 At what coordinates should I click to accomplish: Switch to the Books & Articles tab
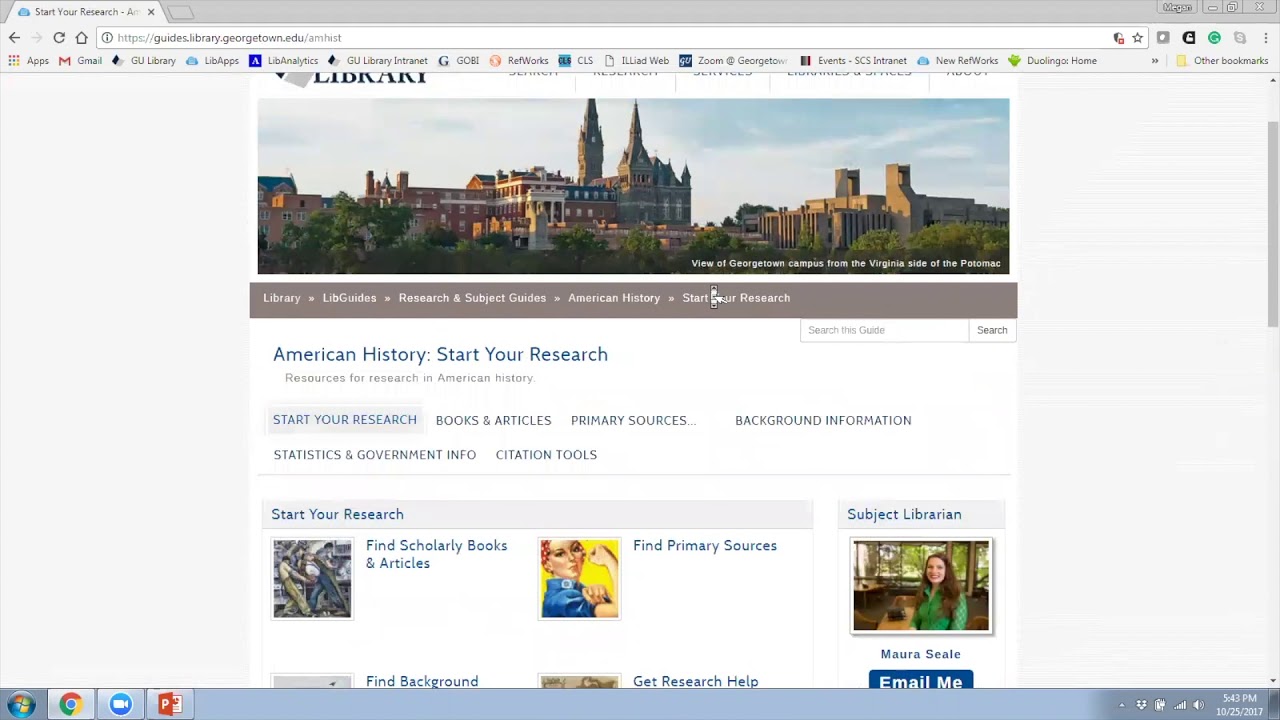tap(493, 420)
